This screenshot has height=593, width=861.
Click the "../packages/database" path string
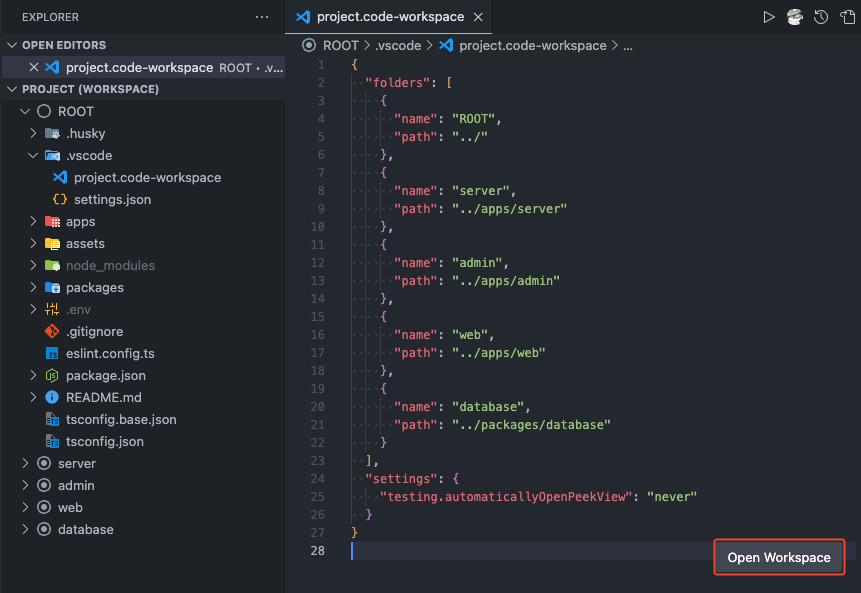[x=531, y=424]
